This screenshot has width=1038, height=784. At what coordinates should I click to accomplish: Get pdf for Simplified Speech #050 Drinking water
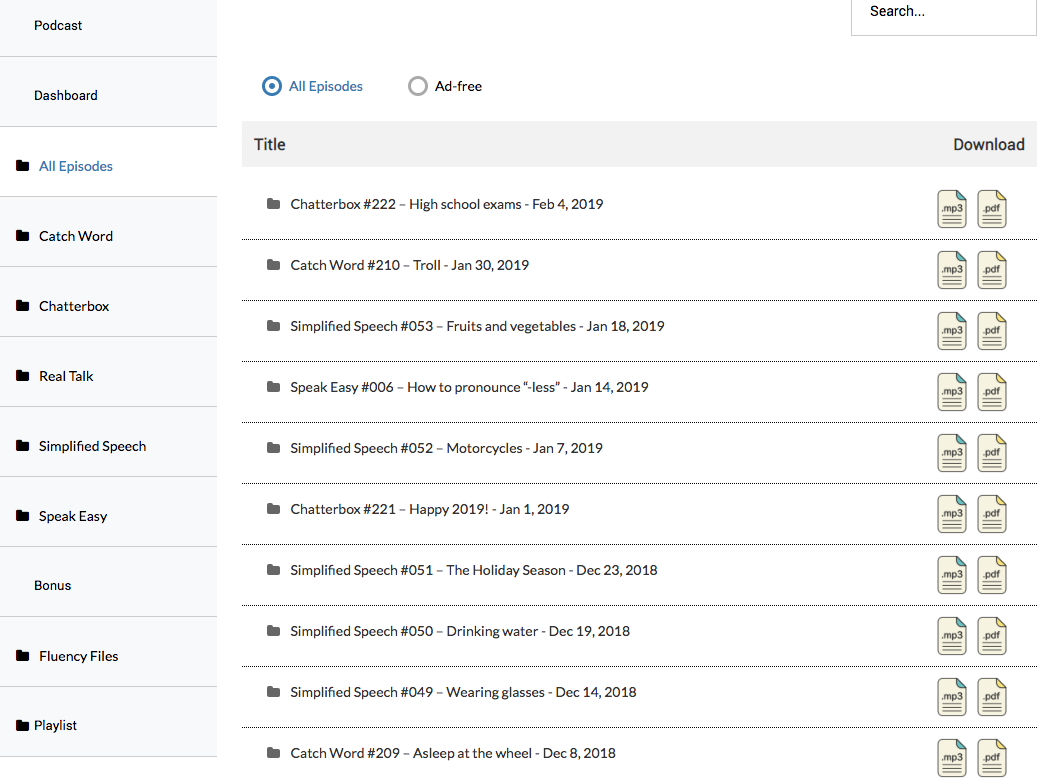coord(991,636)
